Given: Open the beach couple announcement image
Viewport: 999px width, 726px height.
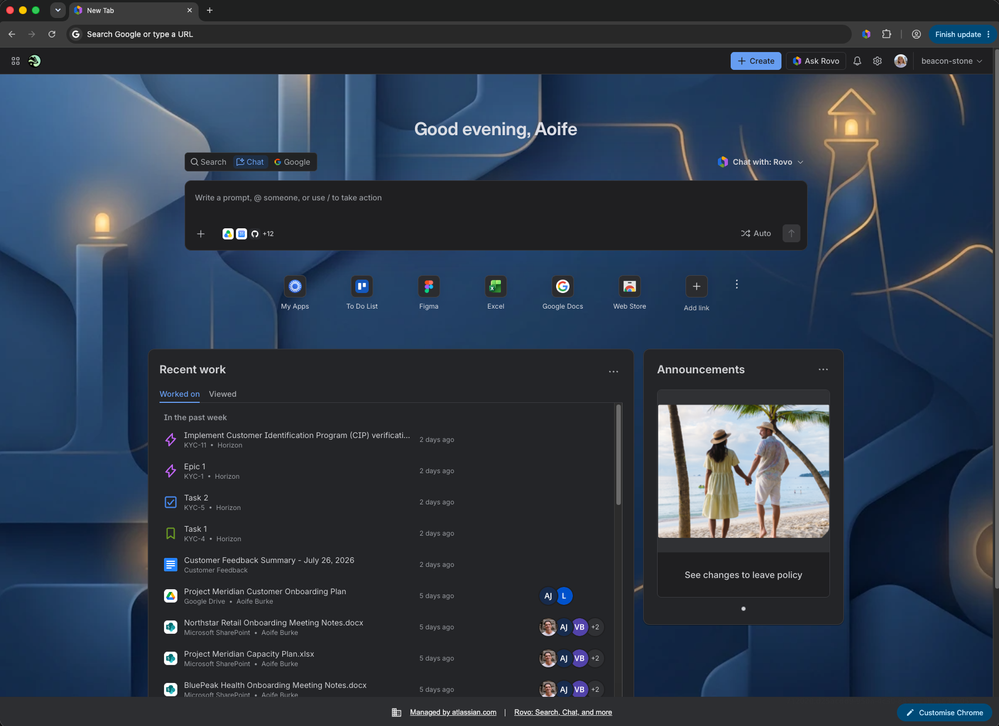Looking at the screenshot, I should coord(744,471).
